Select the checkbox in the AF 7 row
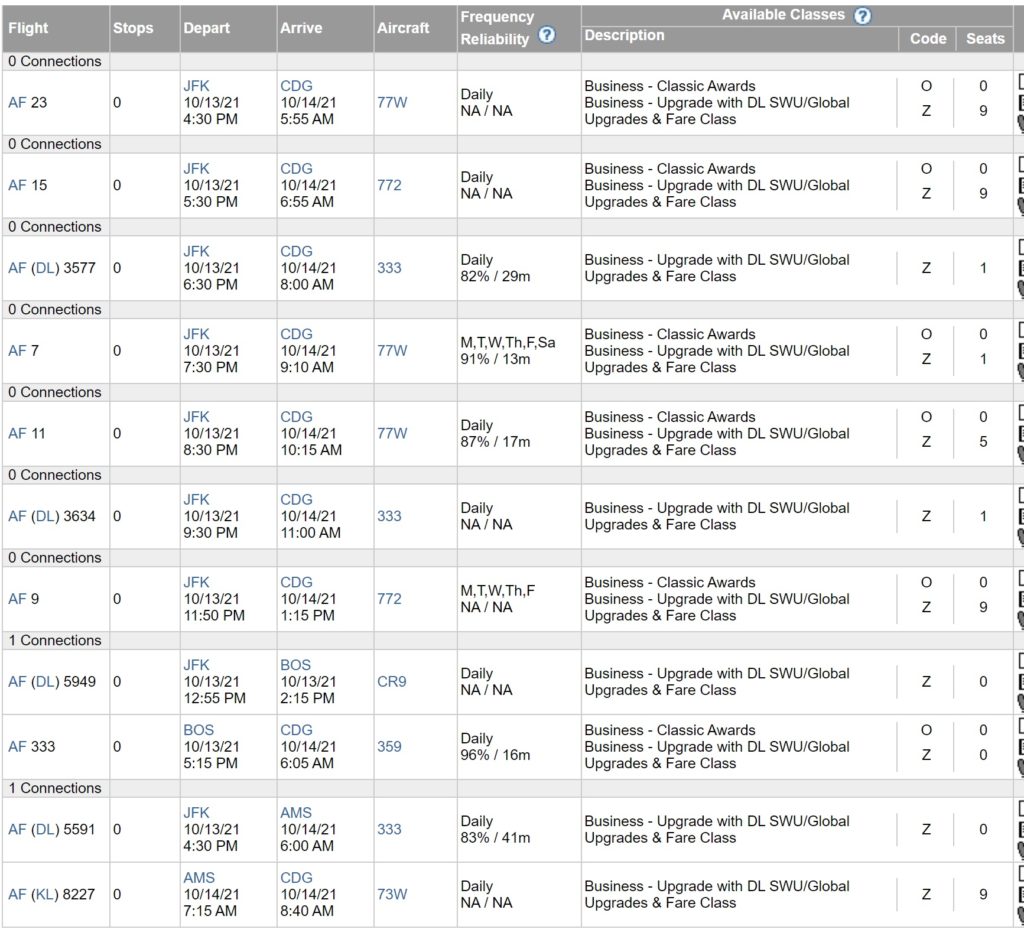1024x939 pixels. pyautogui.click(x=1020, y=329)
